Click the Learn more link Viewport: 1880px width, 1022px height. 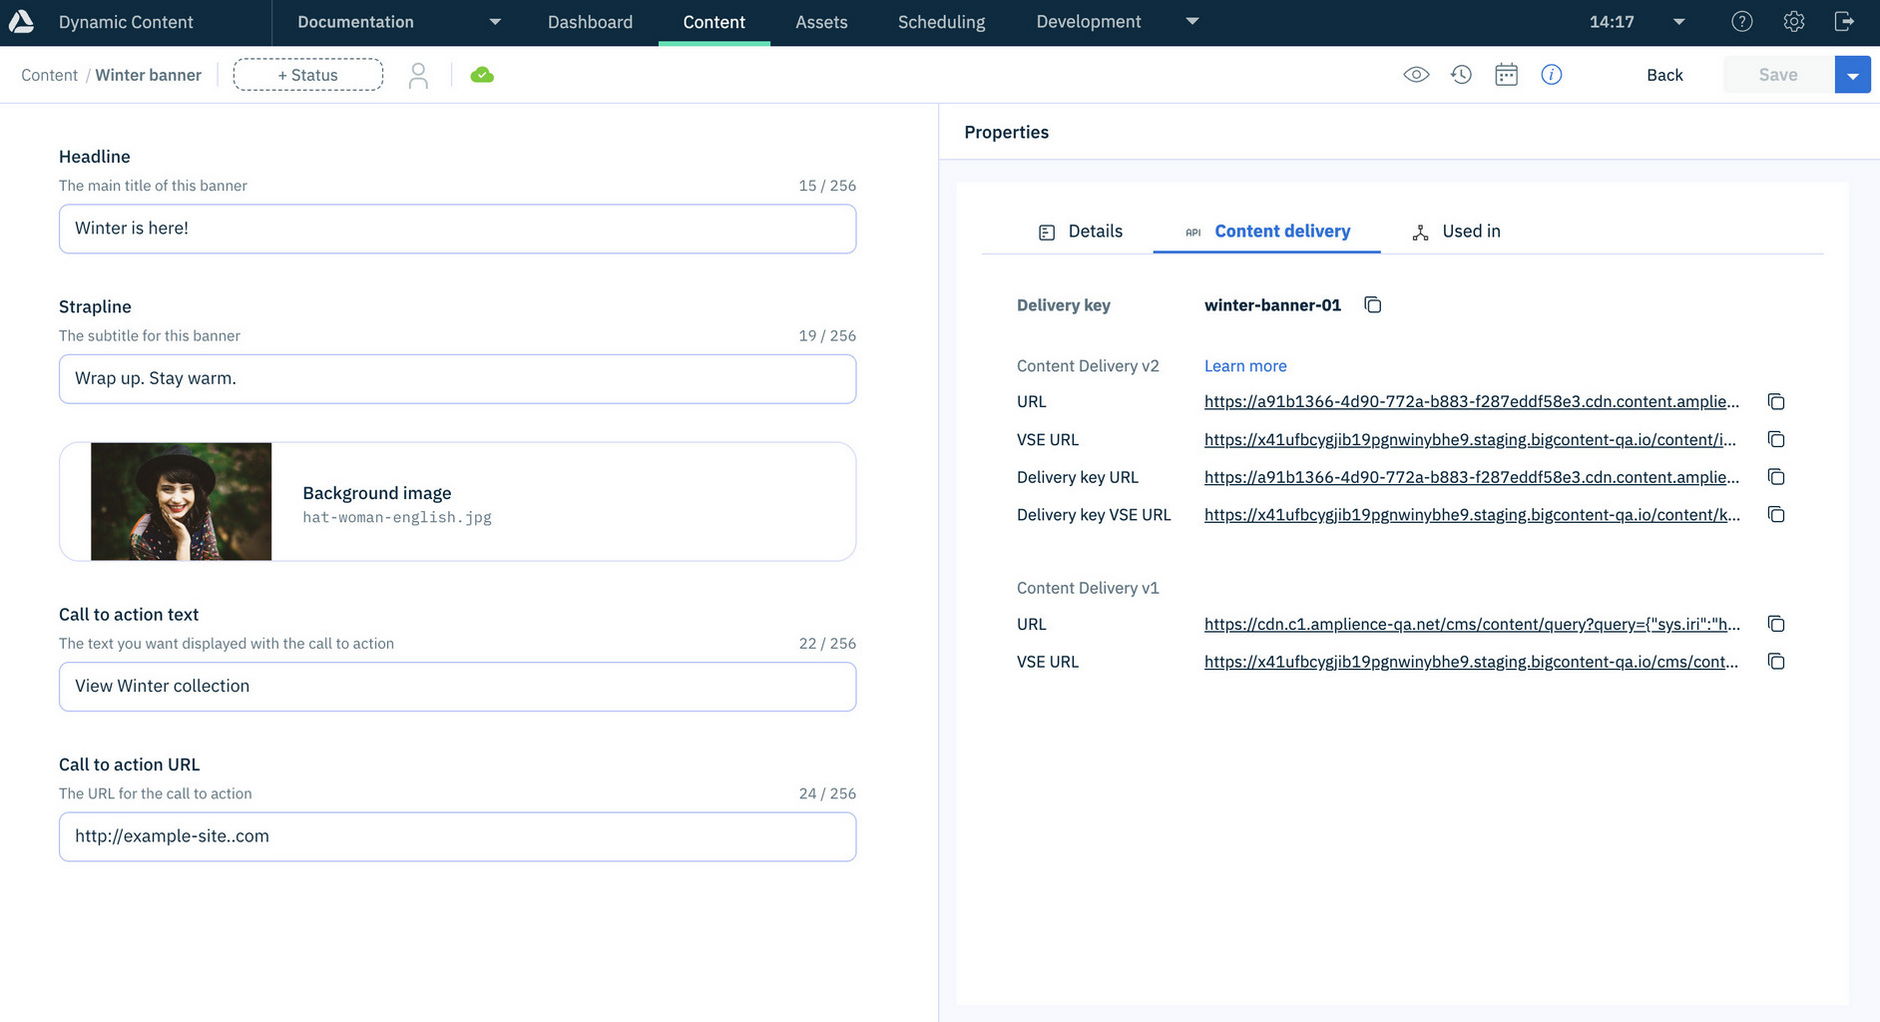pyautogui.click(x=1245, y=366)
